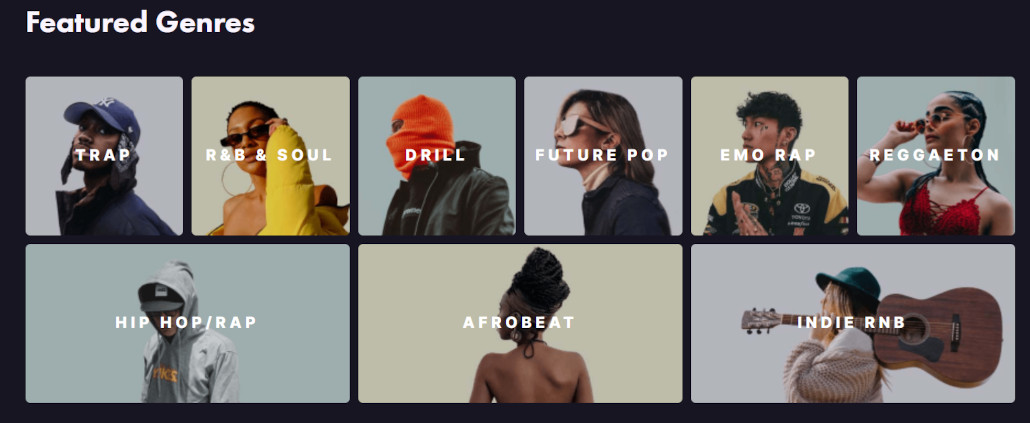
Task: Browse the Hip Hop/Rap genre tile
Action: click(x=187, y=323)
